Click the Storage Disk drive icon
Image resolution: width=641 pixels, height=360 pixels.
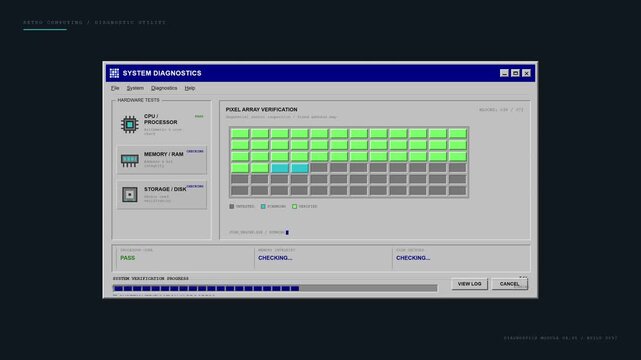[x=130, y=195]
